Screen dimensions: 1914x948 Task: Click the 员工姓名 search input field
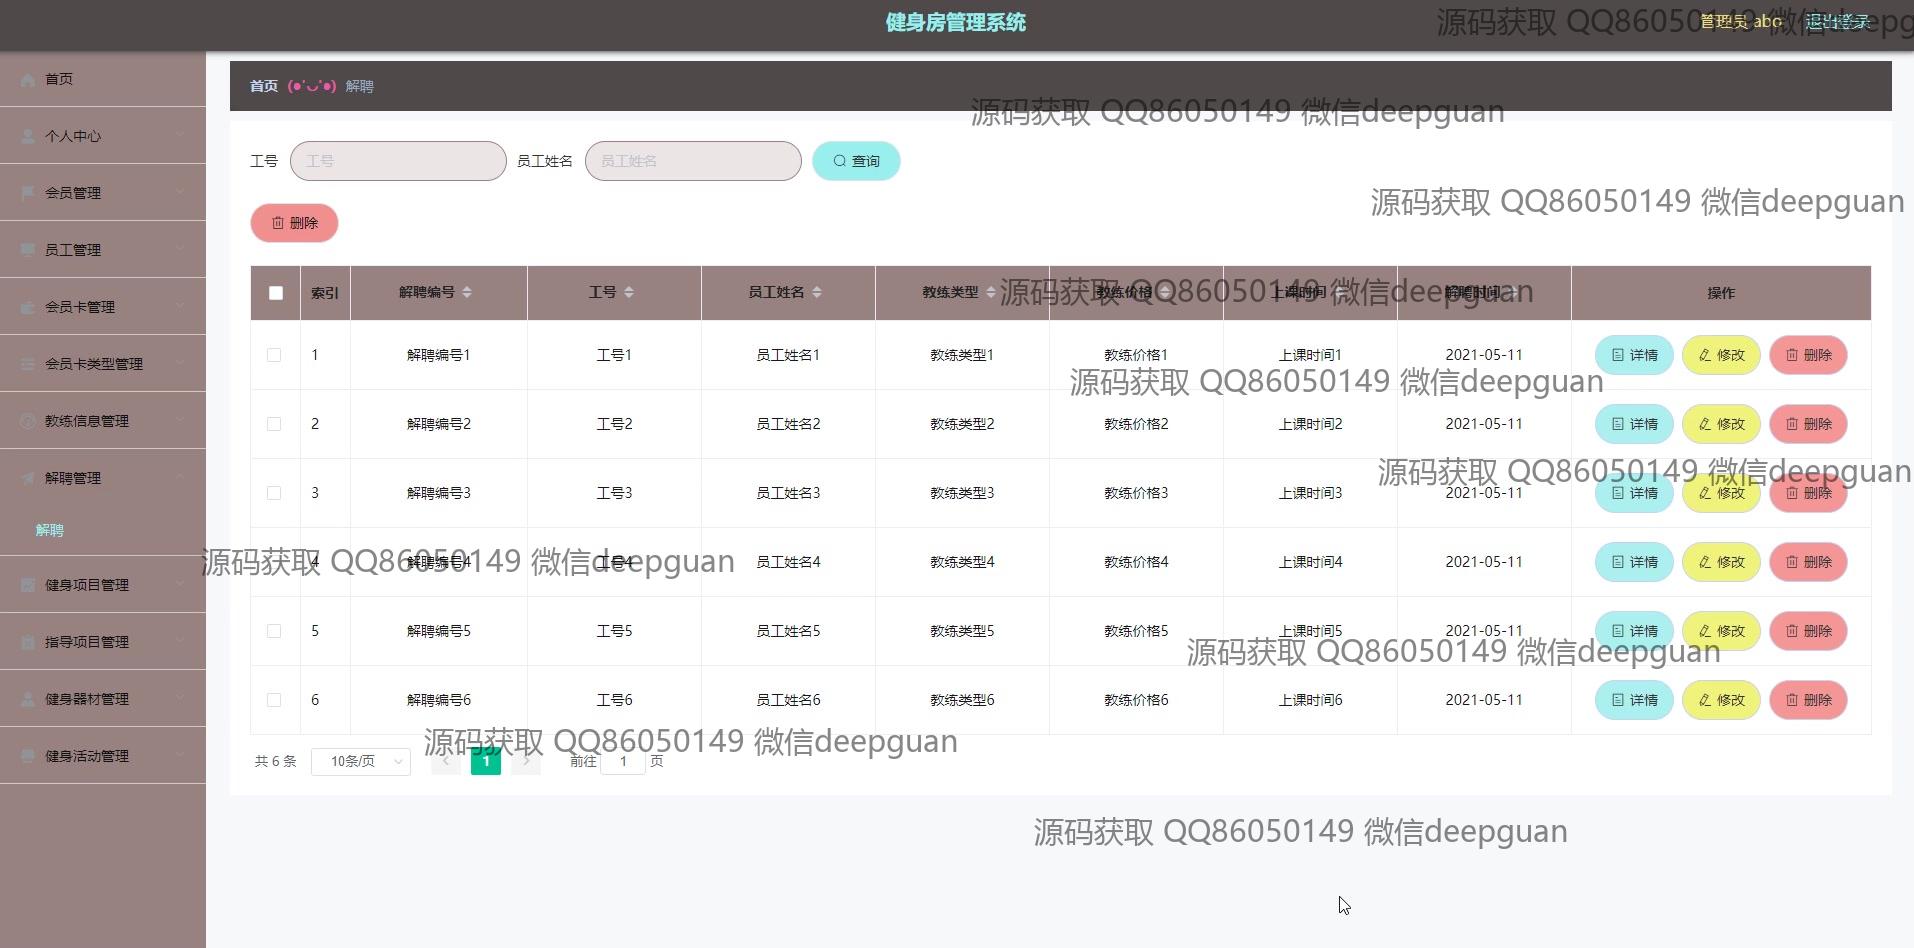point(693,161)
